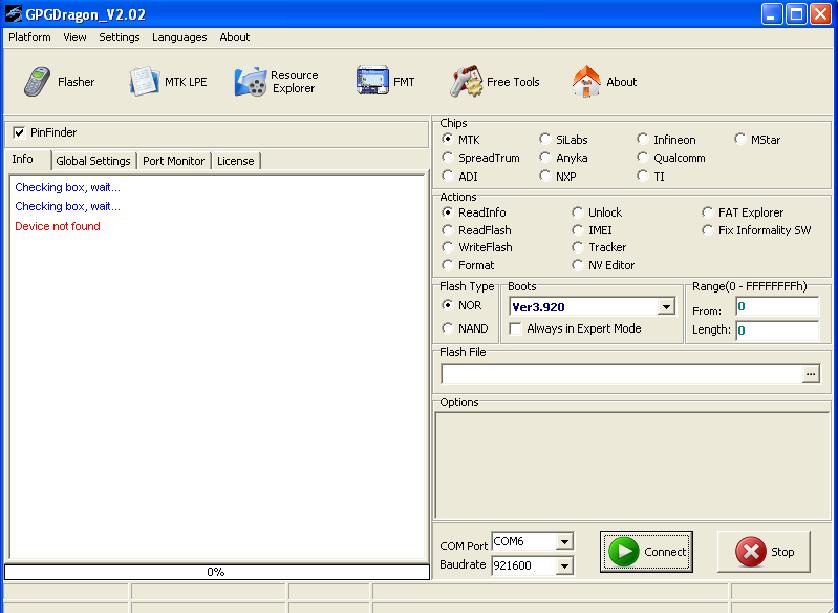The width and height of the screenshot is (838, 613).
Task: Minimize the GPGDragon window
Action: tap(771, 14)
